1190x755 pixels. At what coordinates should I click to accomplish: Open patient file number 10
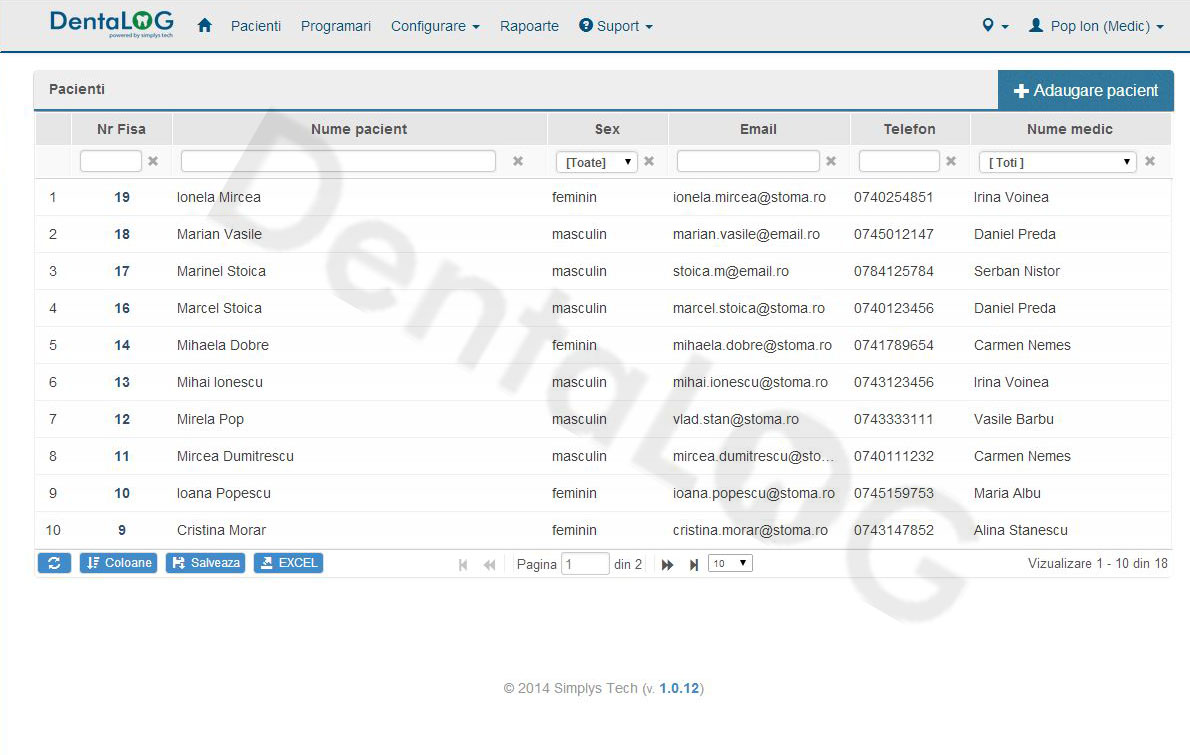pos(122,493)
